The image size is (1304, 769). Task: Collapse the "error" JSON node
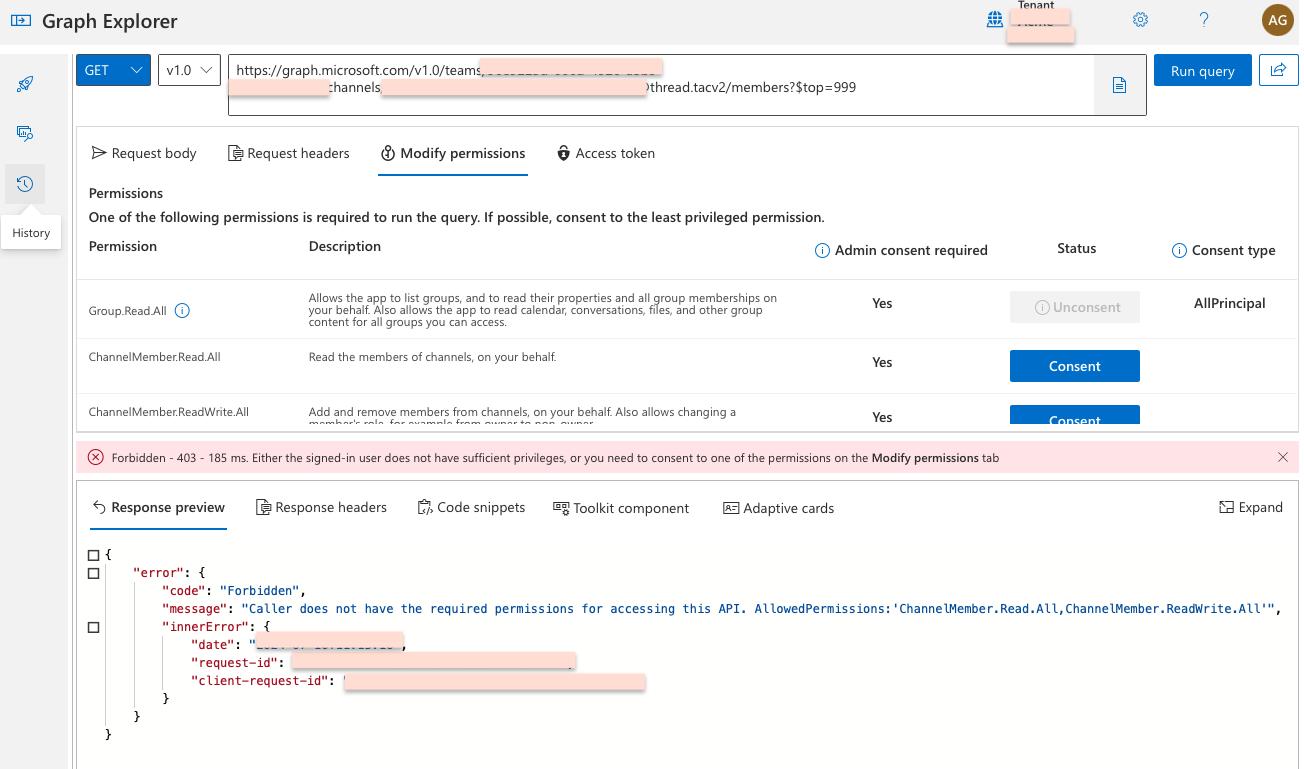pos(93,573)
